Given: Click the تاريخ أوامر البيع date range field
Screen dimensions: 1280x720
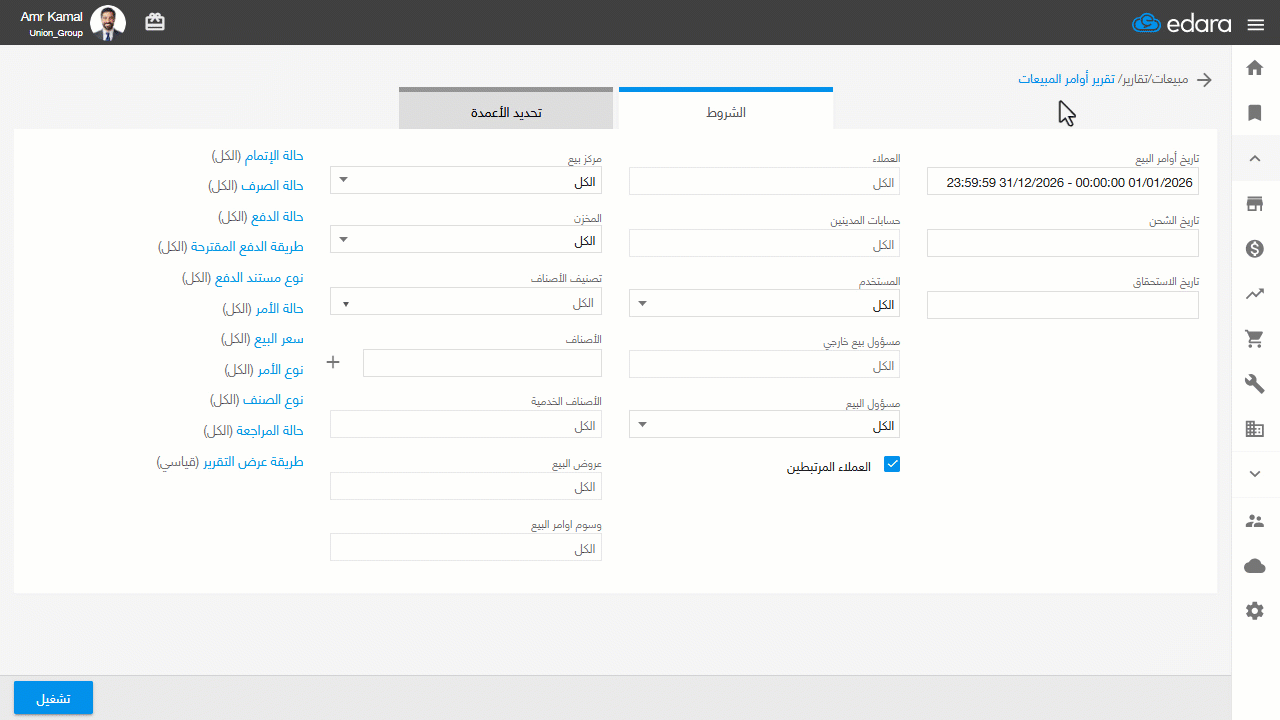Looking at the screenshot, I should (x=1063, y=182).
